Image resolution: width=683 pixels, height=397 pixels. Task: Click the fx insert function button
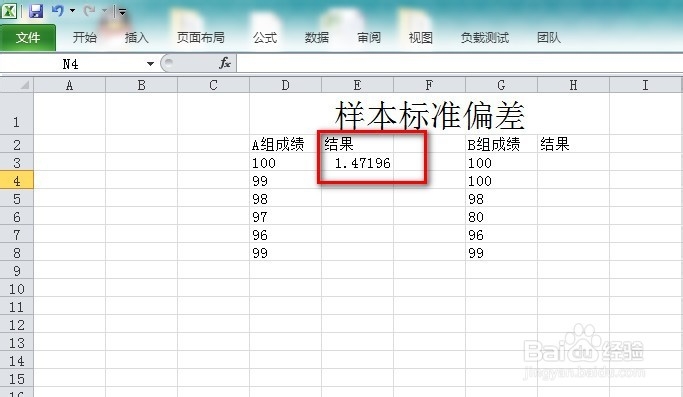(225, 64)
